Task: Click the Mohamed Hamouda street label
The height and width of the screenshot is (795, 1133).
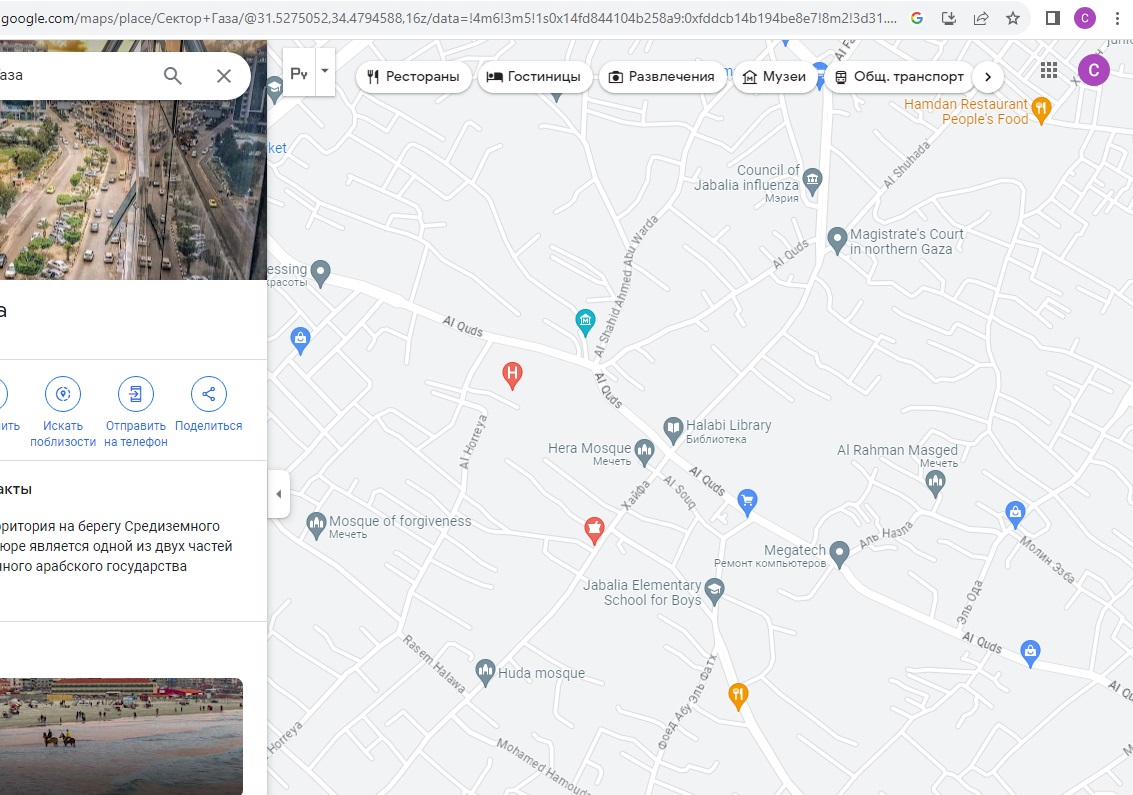Action: click(x=543, y=766)
